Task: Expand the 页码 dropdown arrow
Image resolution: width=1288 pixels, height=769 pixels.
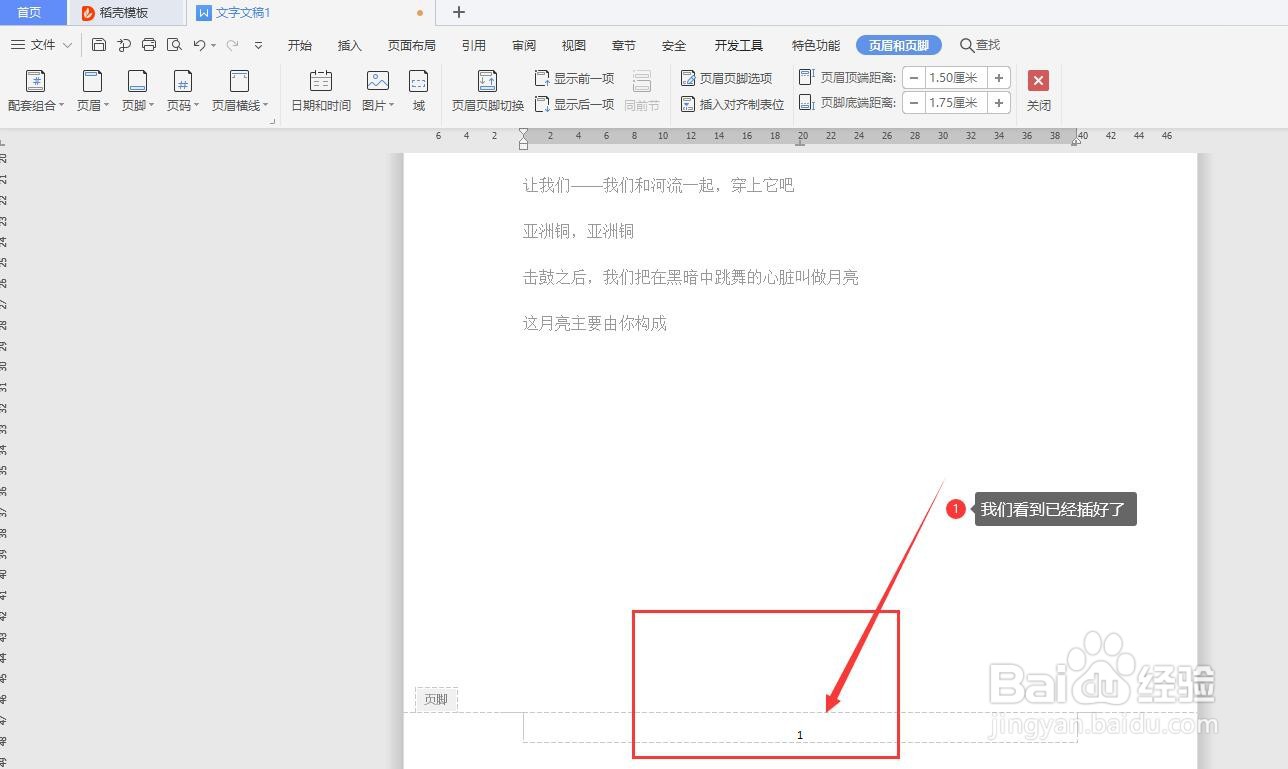Action: pos(196,106)
